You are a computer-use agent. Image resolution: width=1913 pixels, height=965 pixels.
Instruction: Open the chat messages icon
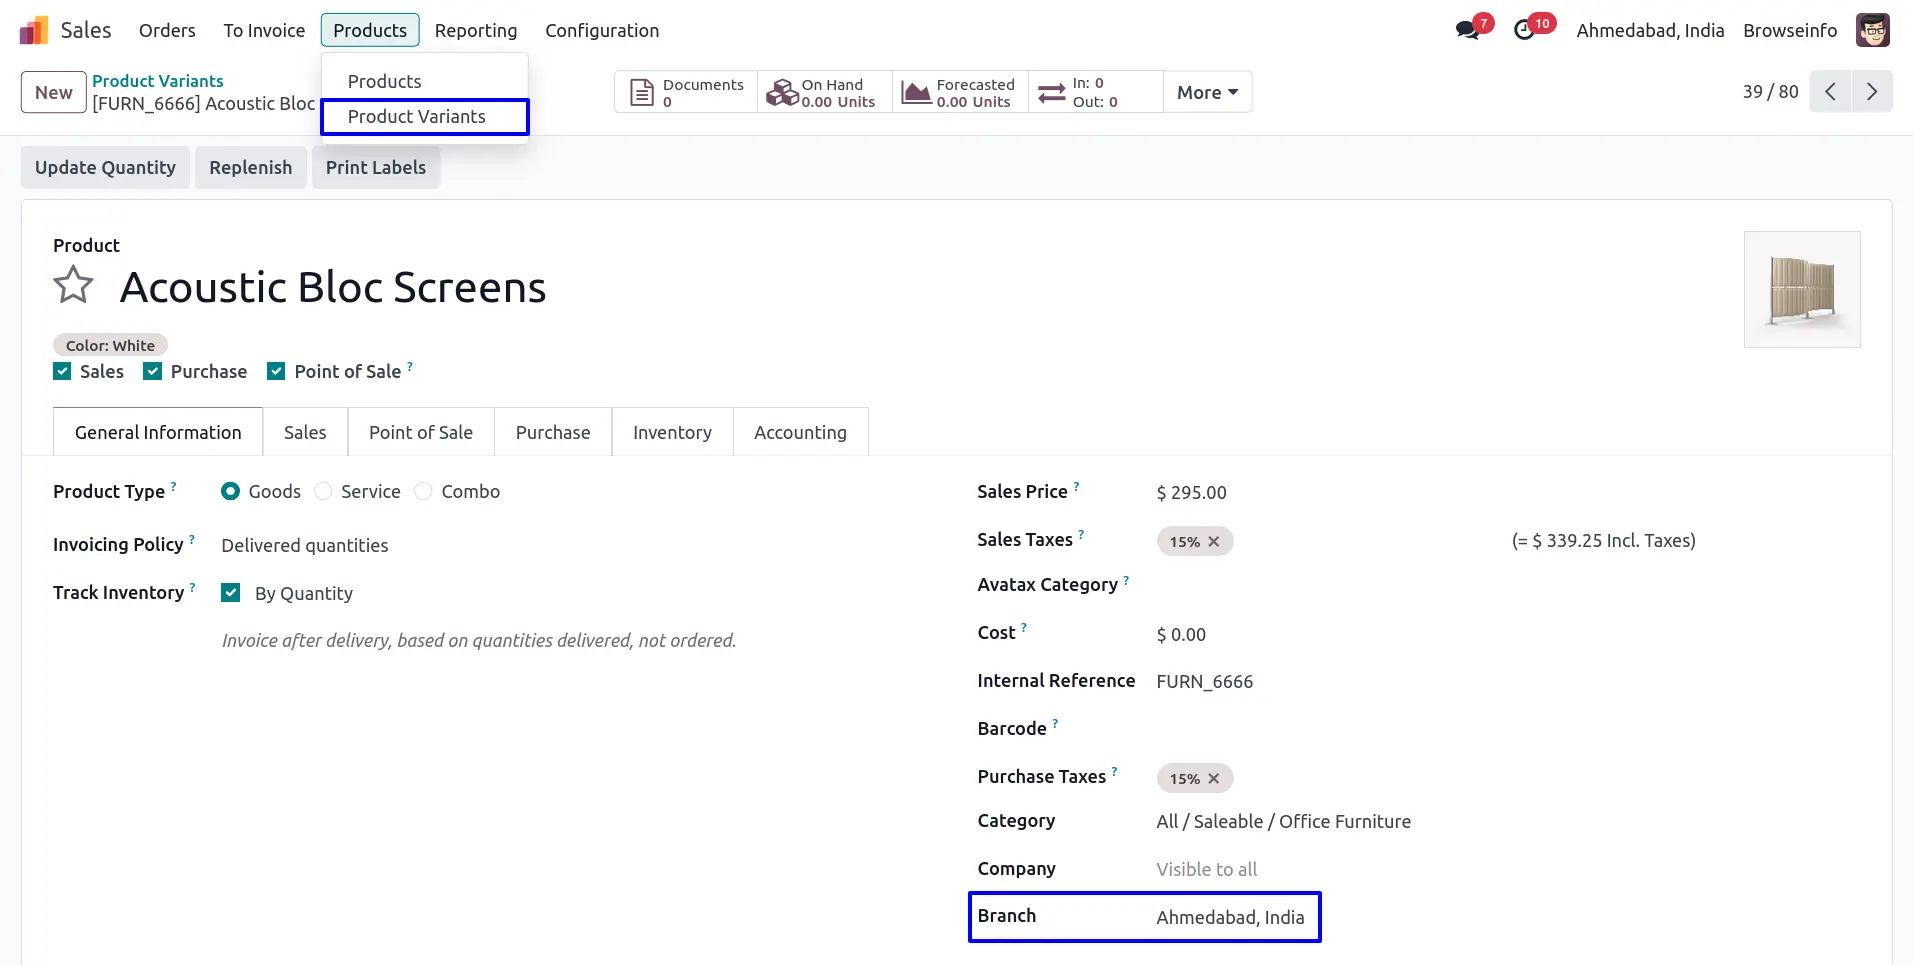pyautogui.click(x=1467, y=31)
